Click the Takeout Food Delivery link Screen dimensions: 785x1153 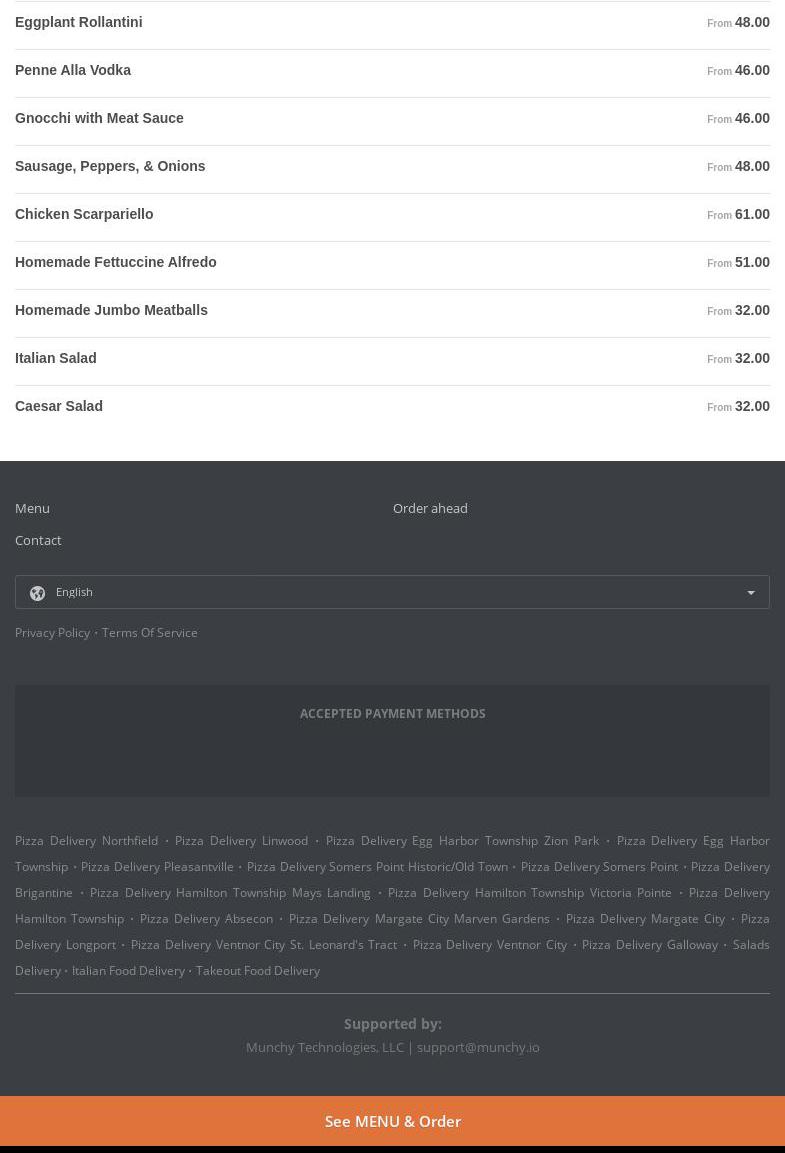258,970
